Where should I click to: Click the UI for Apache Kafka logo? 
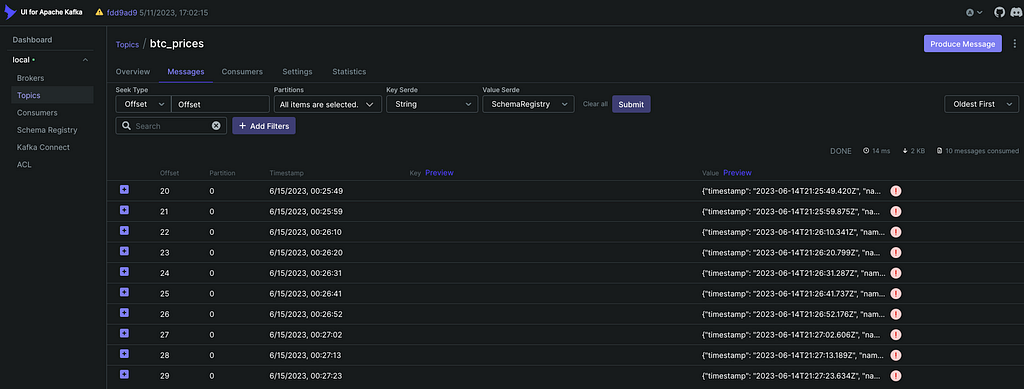44,12
